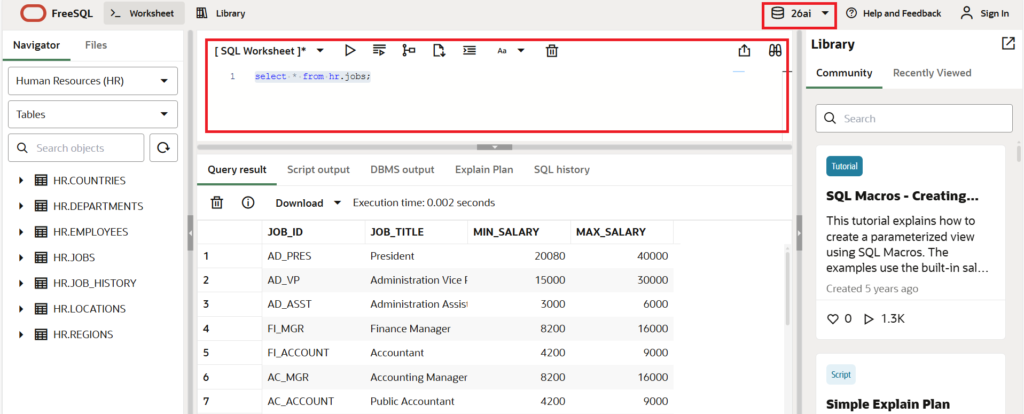Open Help and Feedback
1024x414 pixels.
893,14
